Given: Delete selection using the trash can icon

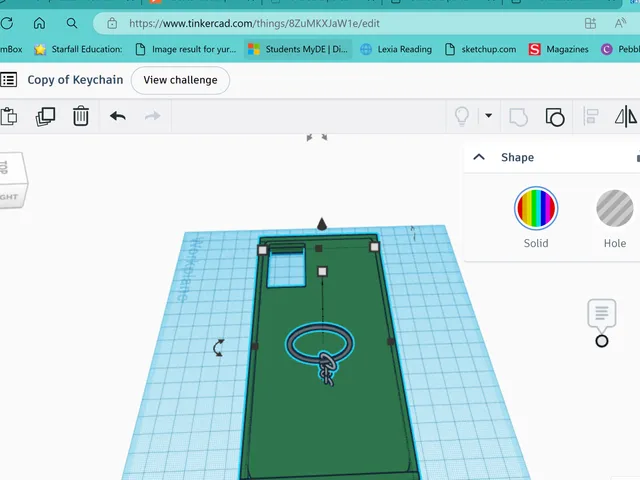Looking at the screenshot, I should [x=81, y=116].
